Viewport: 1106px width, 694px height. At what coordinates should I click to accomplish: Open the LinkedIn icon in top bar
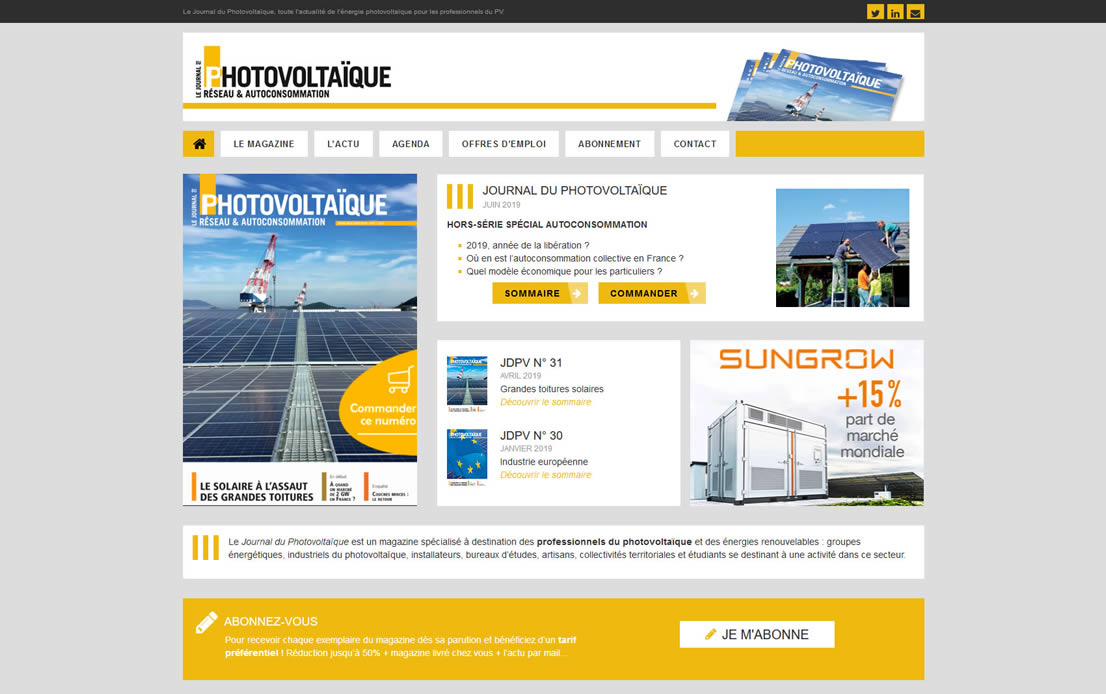click(x=895, y=12)
